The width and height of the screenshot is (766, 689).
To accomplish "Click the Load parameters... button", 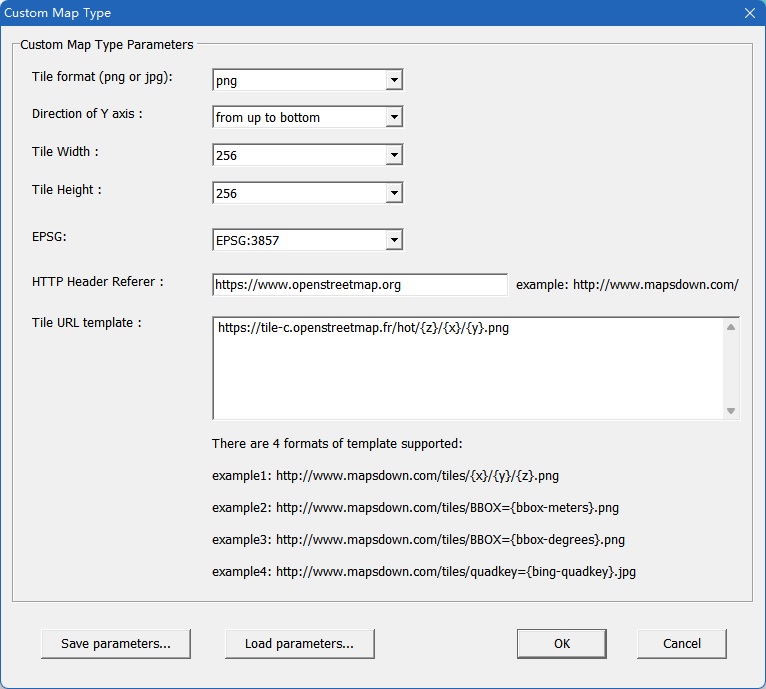I will point(299,644).
